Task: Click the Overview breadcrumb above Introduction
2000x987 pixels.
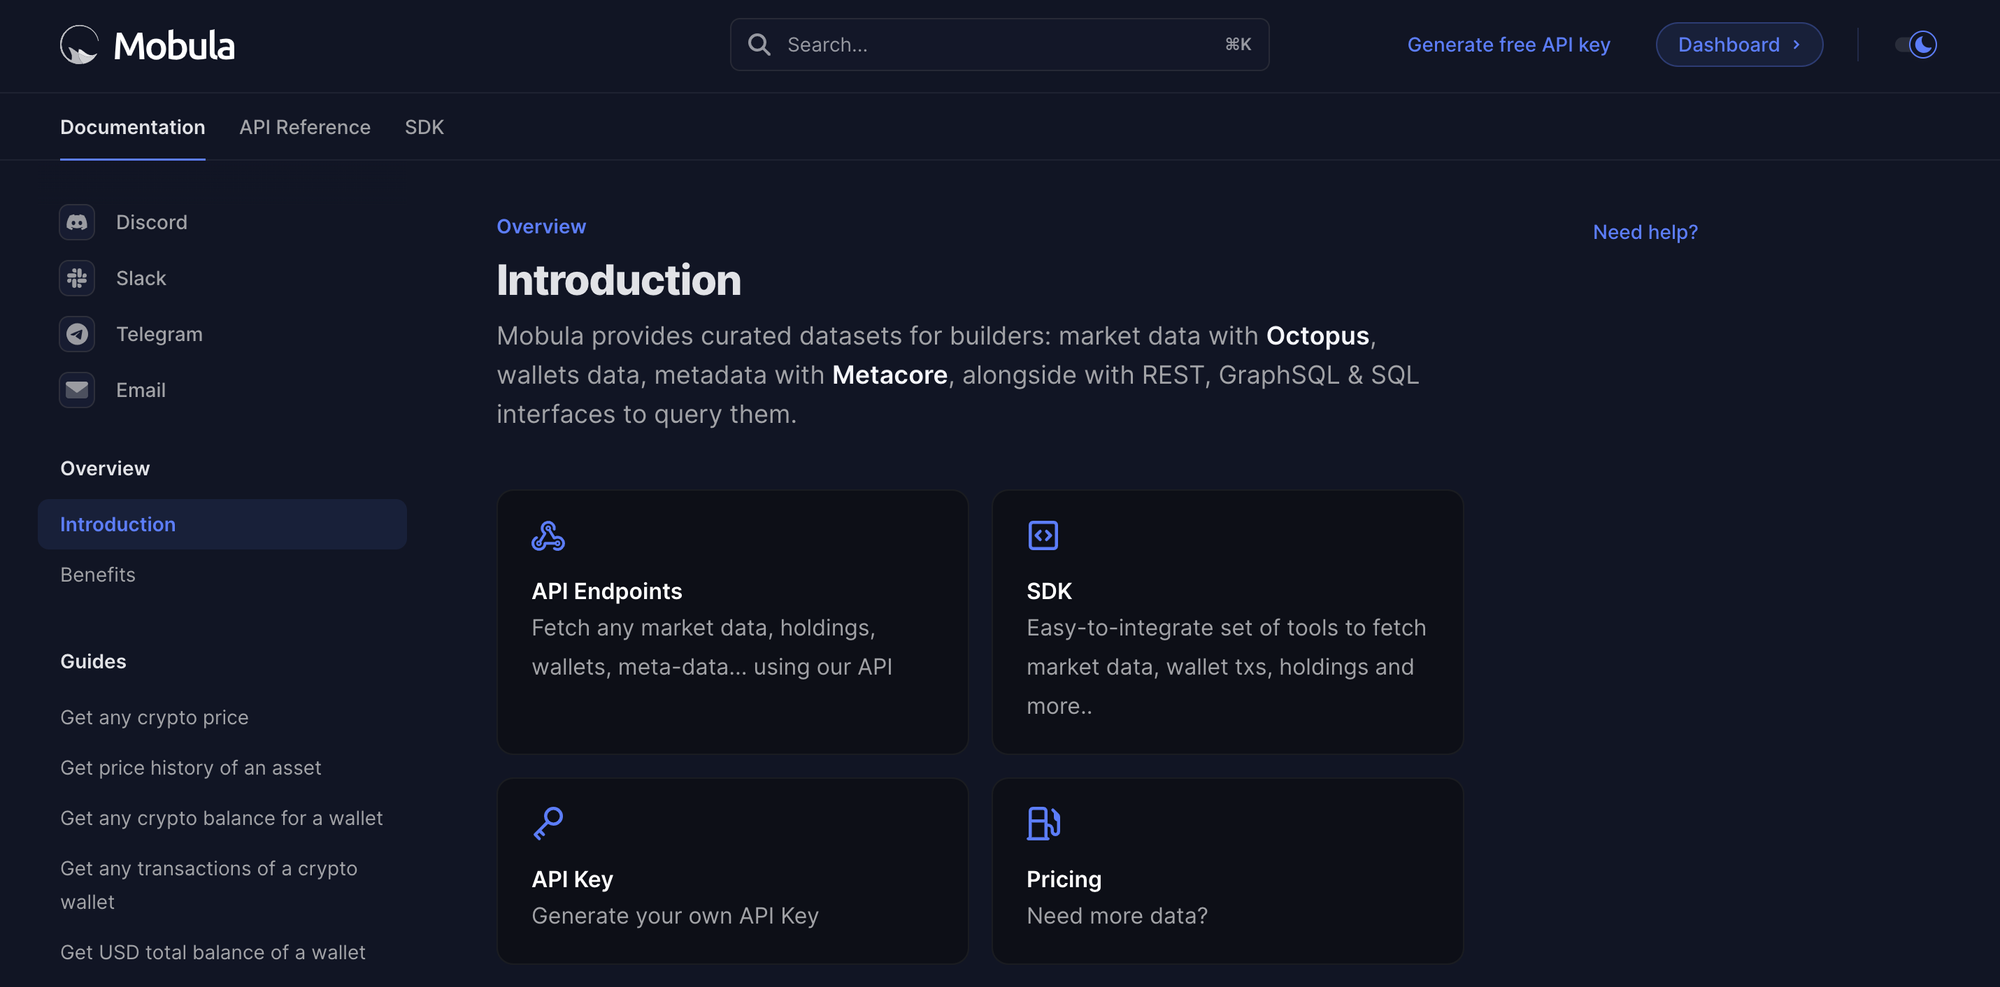Action: pyautogui.click(x=541, y=227)
